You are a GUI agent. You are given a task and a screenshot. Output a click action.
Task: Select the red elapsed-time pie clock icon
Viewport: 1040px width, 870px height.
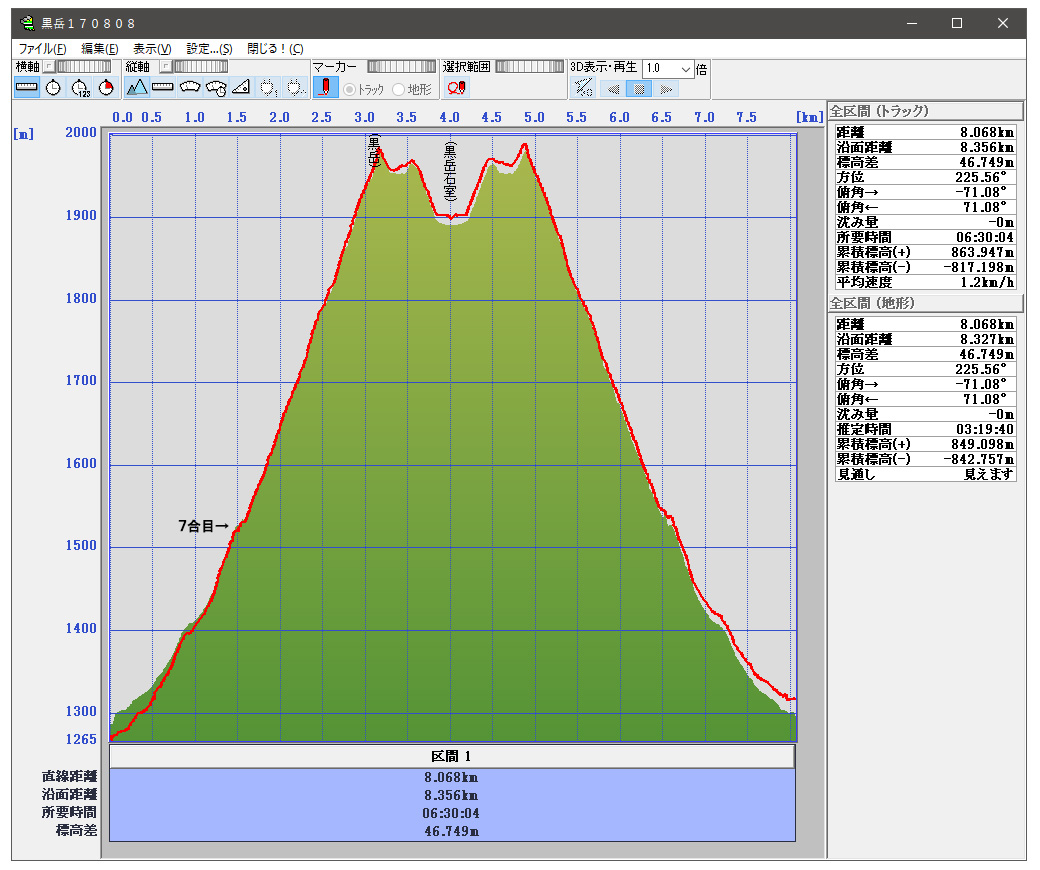(106, 88)
